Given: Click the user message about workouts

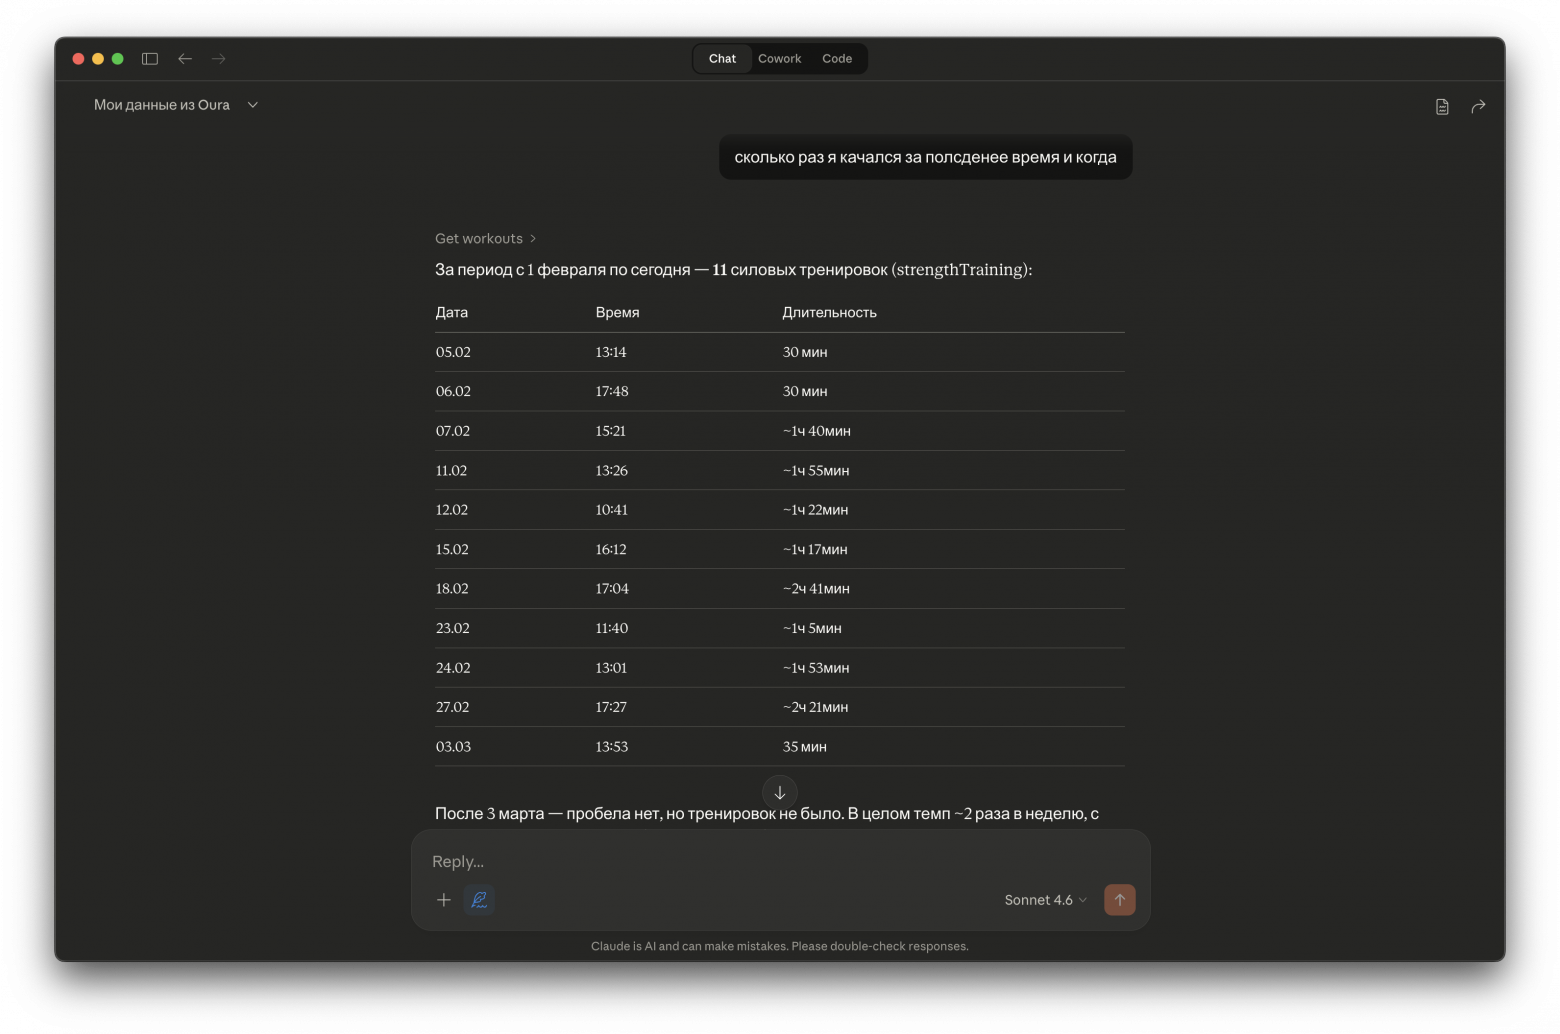Looking at the screenshot, I should 925,157.
